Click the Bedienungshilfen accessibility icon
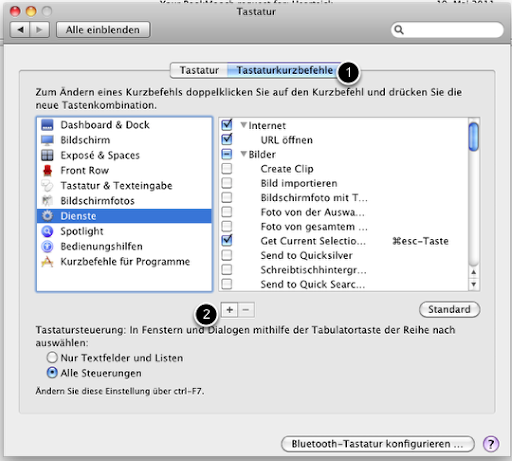The width and height of the screenshot is (512, 461). (47, 246)
